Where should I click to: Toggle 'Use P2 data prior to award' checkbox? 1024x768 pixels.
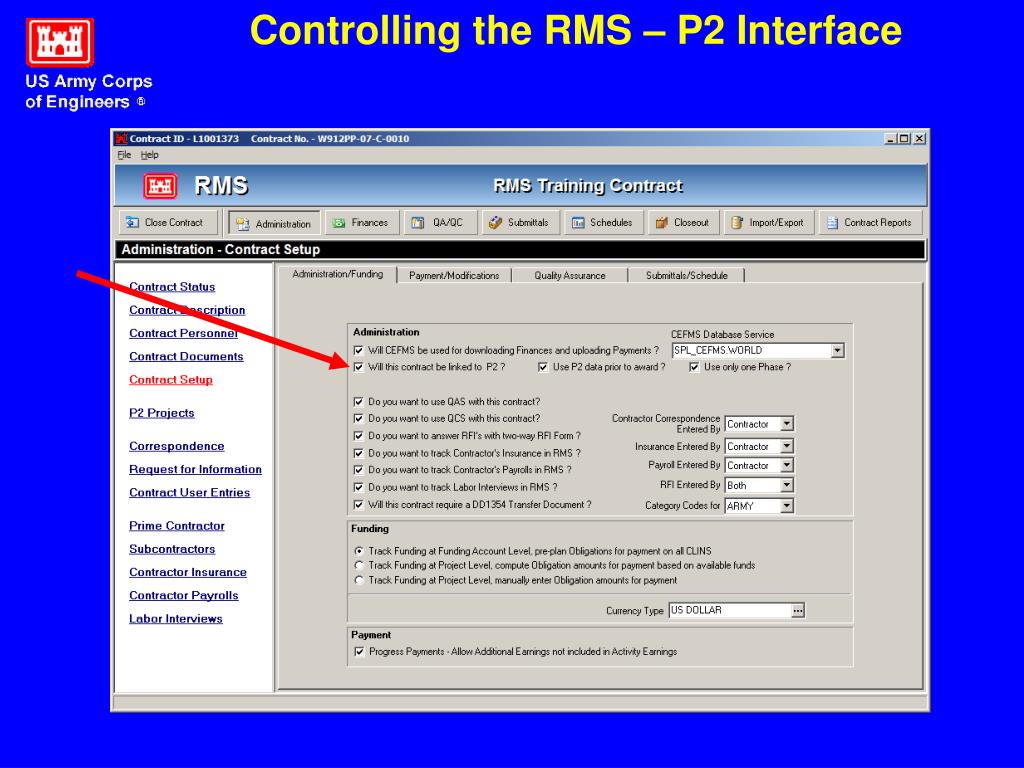(543, 367)
